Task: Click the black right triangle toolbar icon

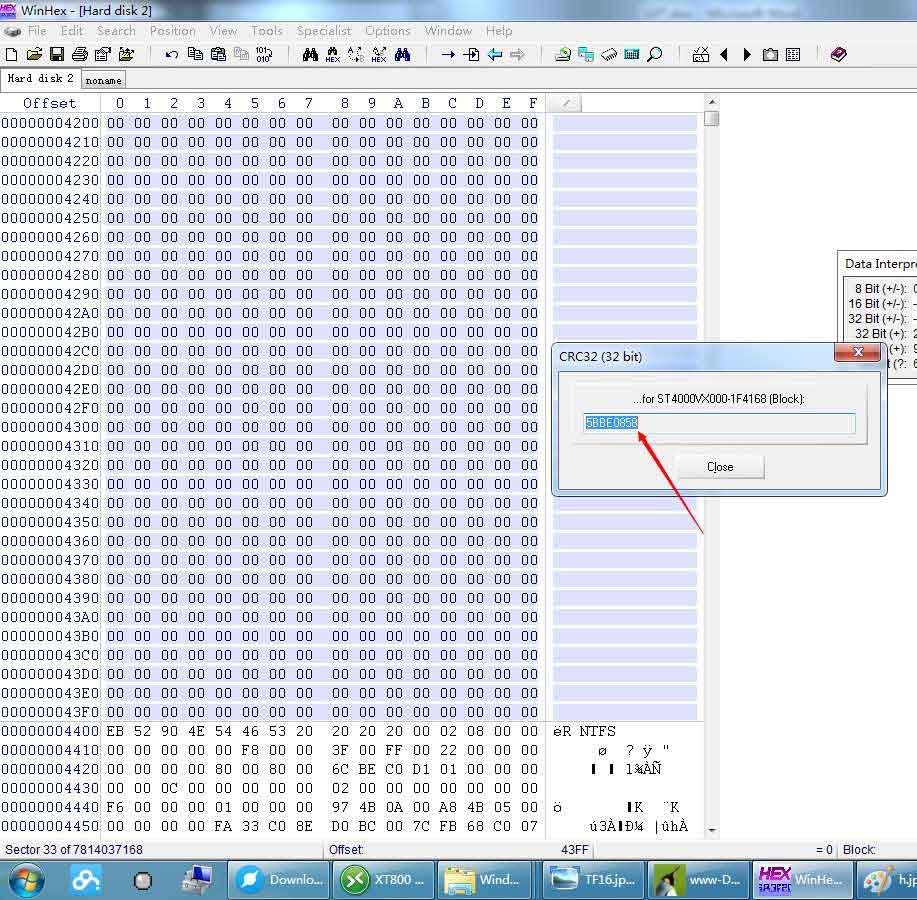Action: point(747,54)
